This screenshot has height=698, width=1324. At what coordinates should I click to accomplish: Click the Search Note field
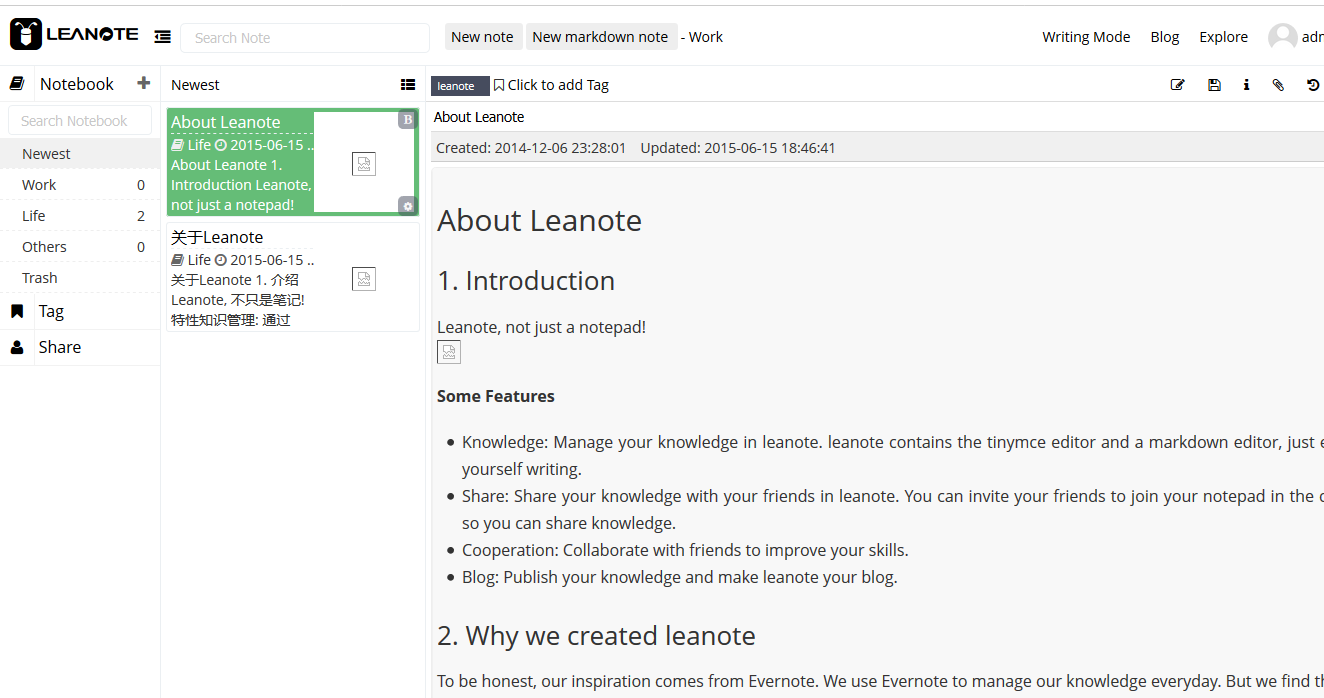304,38
